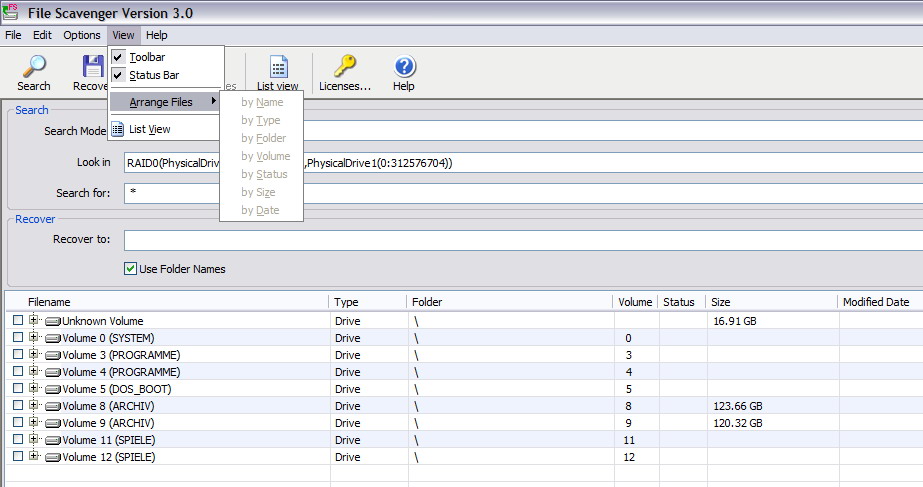Expand the Volume 9 (ARCHIV) node
Viewport: 923px width, 487px height.
34,422
